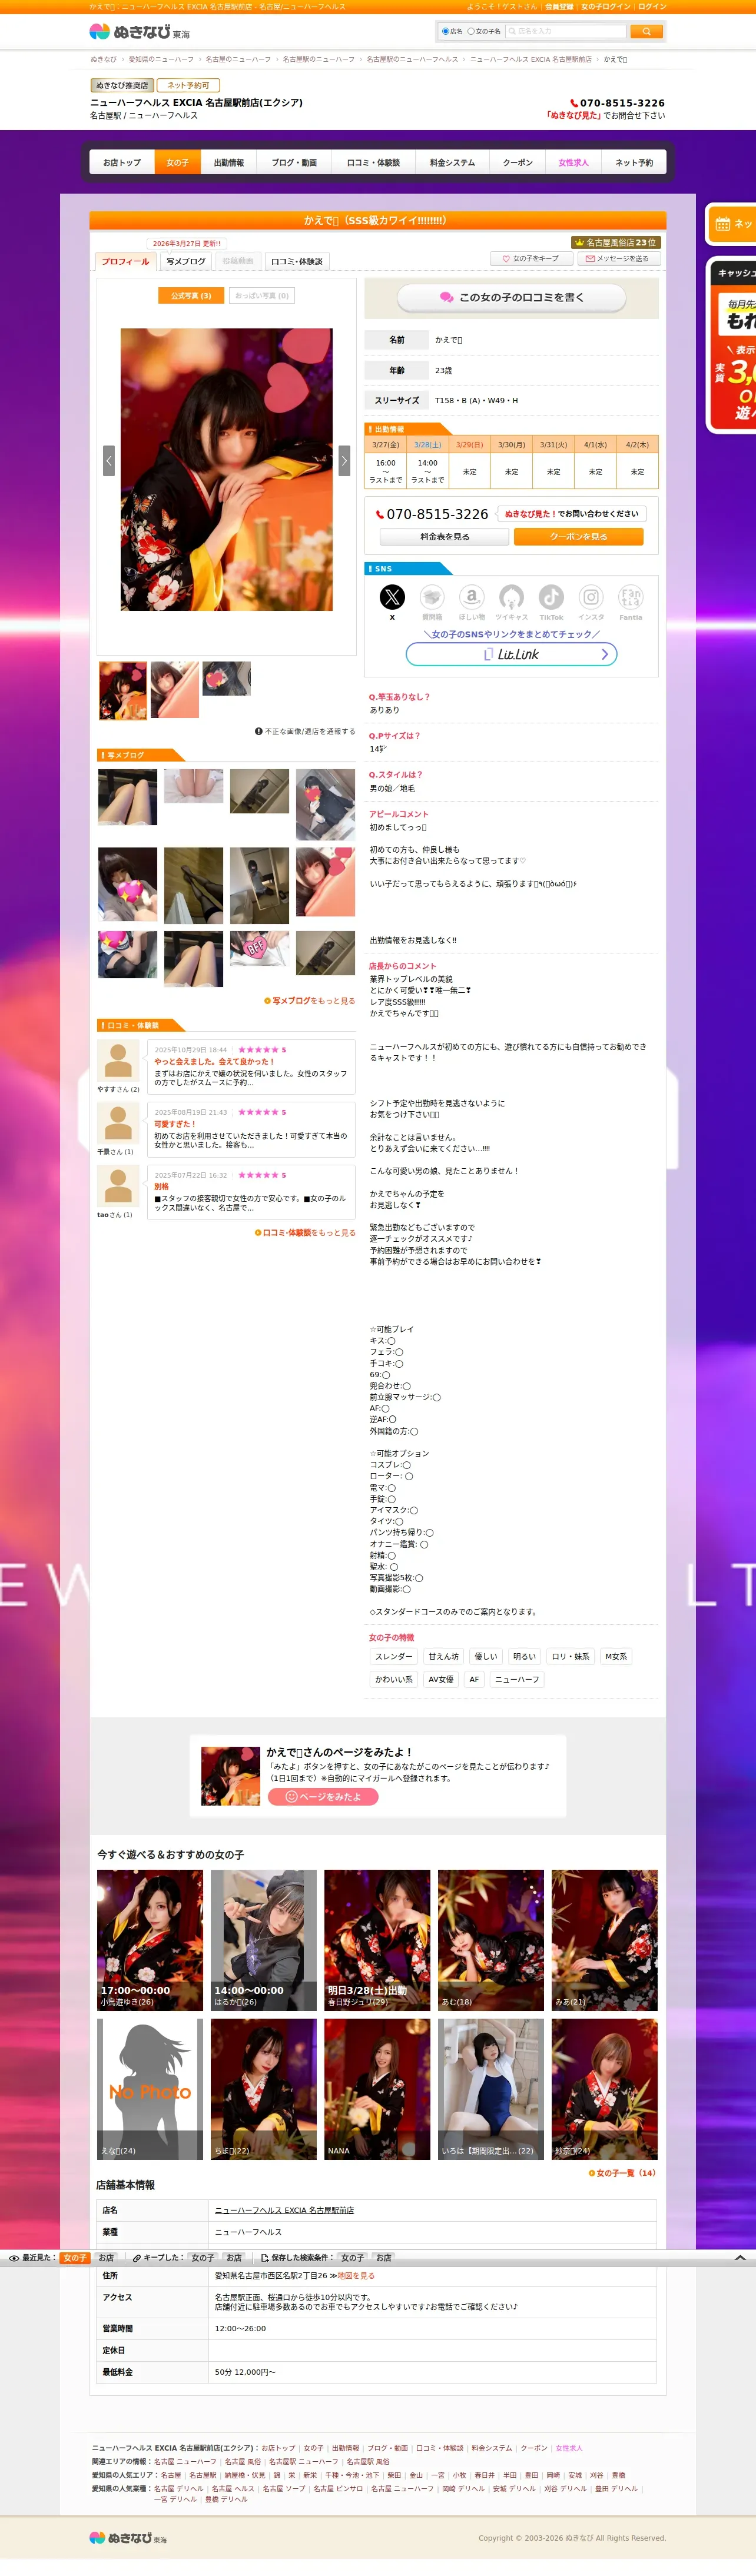Open the インスタ SNS icon

[591, 598]
